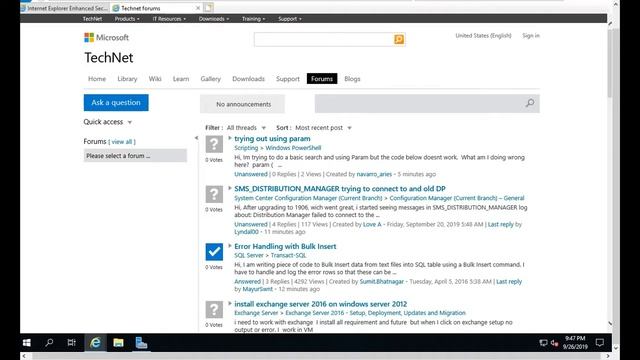Viewport: 640px width, 360px height.
Task: Select the Forums tab
Action: pyautogui.click(x=322, y=79)
